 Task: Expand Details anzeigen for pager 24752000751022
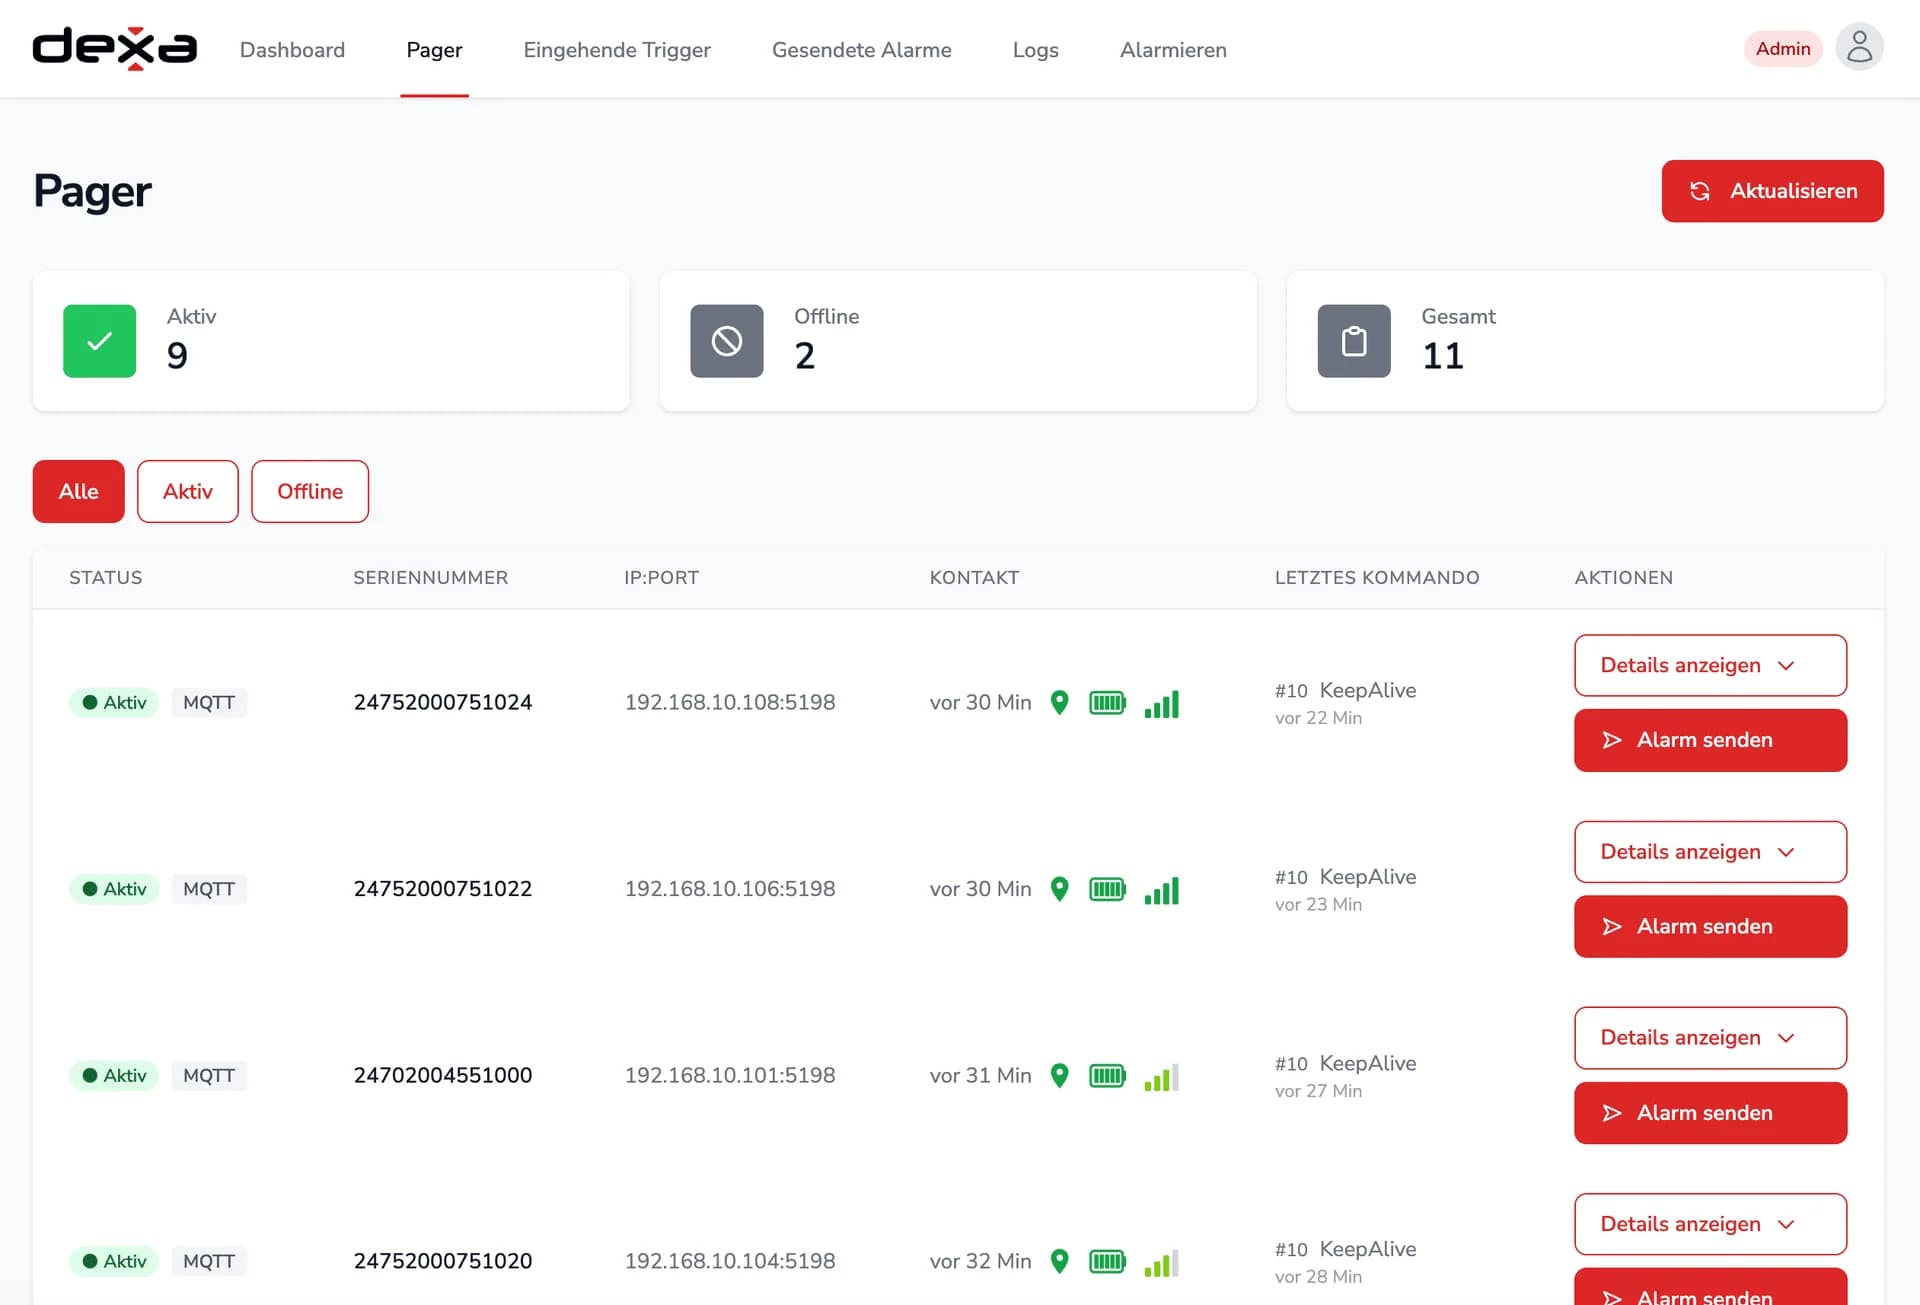coord(1709,852)
